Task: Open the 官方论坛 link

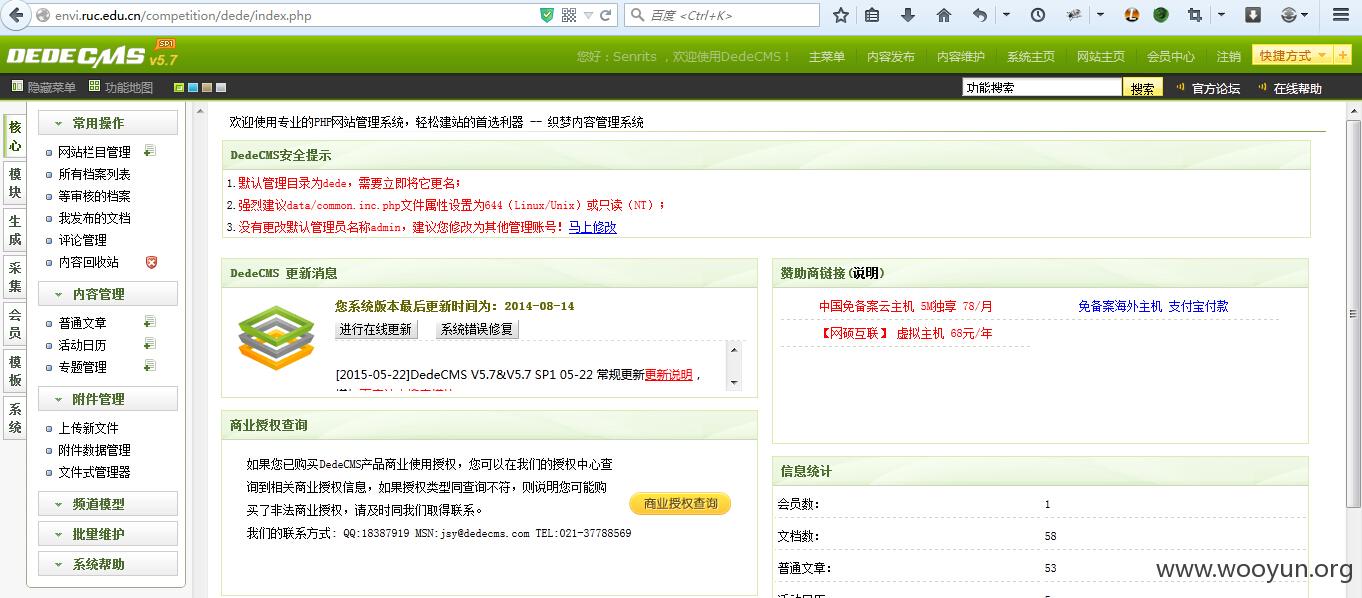Action: 1215,88
